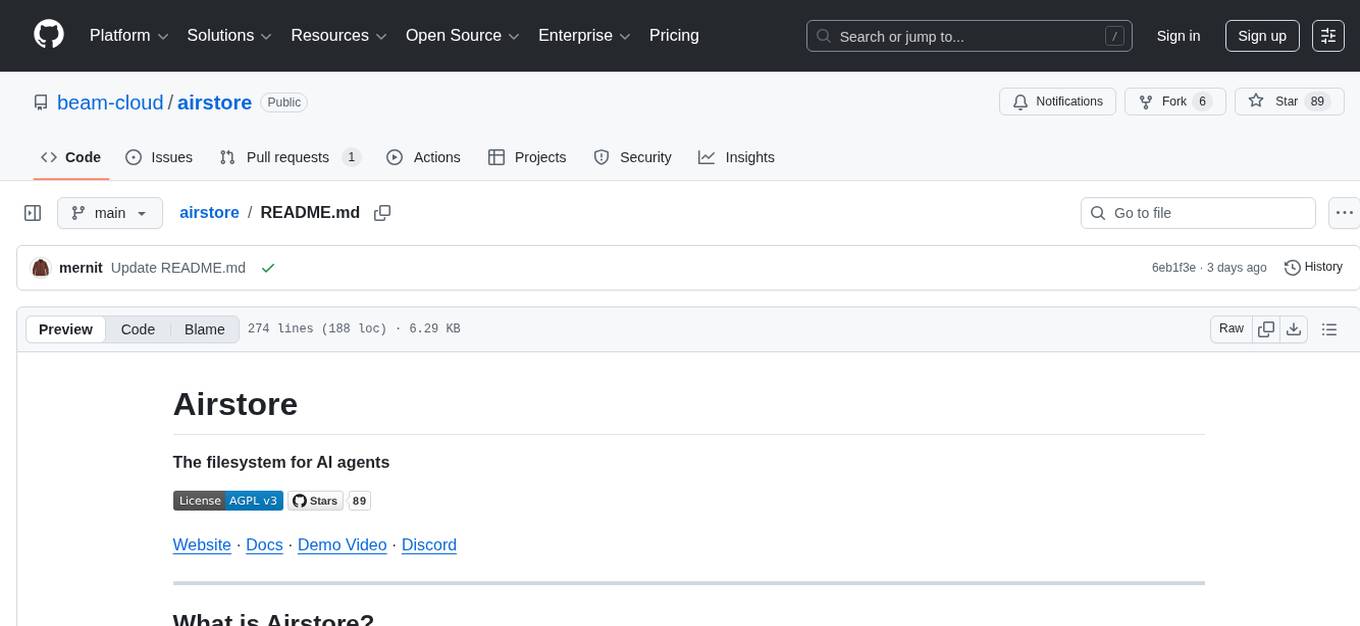Expand the Open Source menu
Image resolution: width=1360 pixels, height=626 pixels.
[x=462, y=35]
